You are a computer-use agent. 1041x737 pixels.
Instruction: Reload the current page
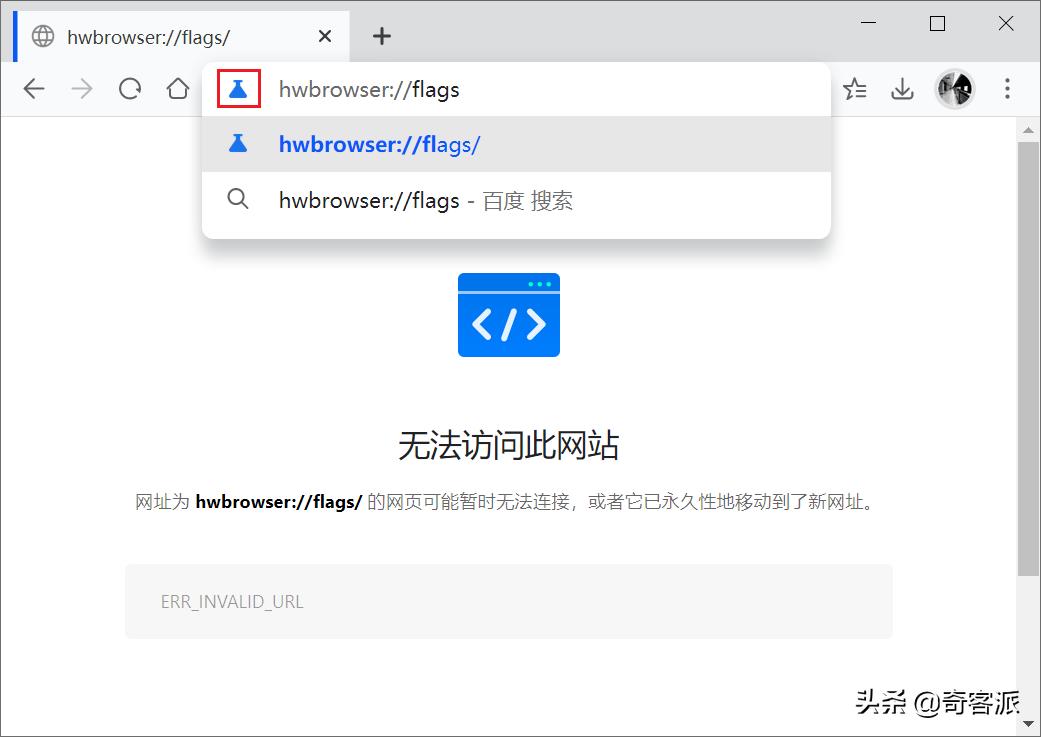tap(129, 89)
